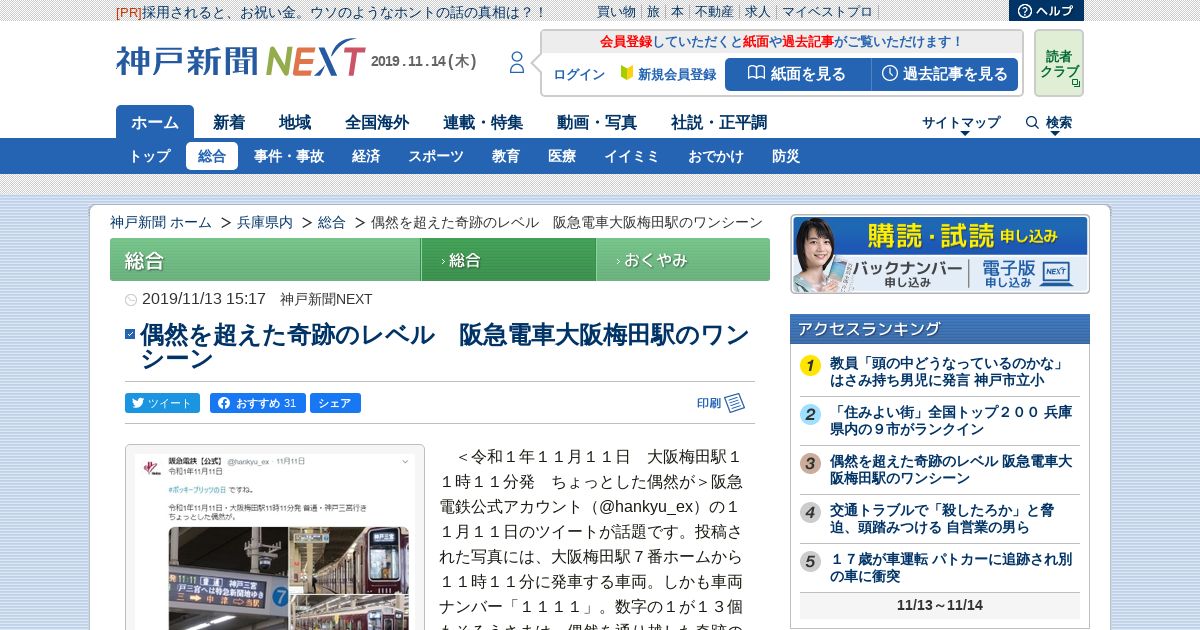The height and width of the screenshot is (630, 1200).
Task: Click the 買い物 top link
Action: point(616,11)
